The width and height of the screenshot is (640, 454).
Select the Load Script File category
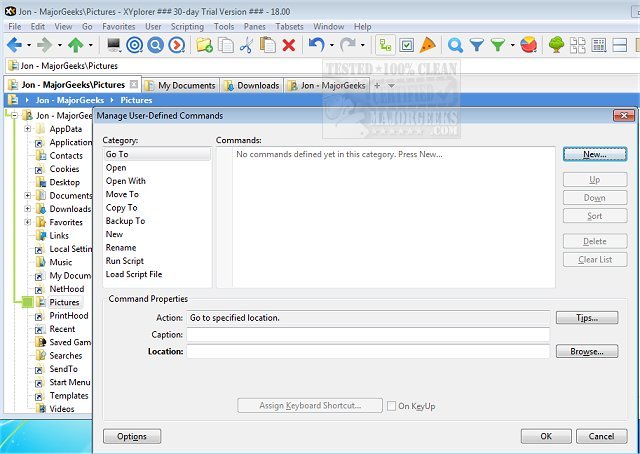click(133, 274)
